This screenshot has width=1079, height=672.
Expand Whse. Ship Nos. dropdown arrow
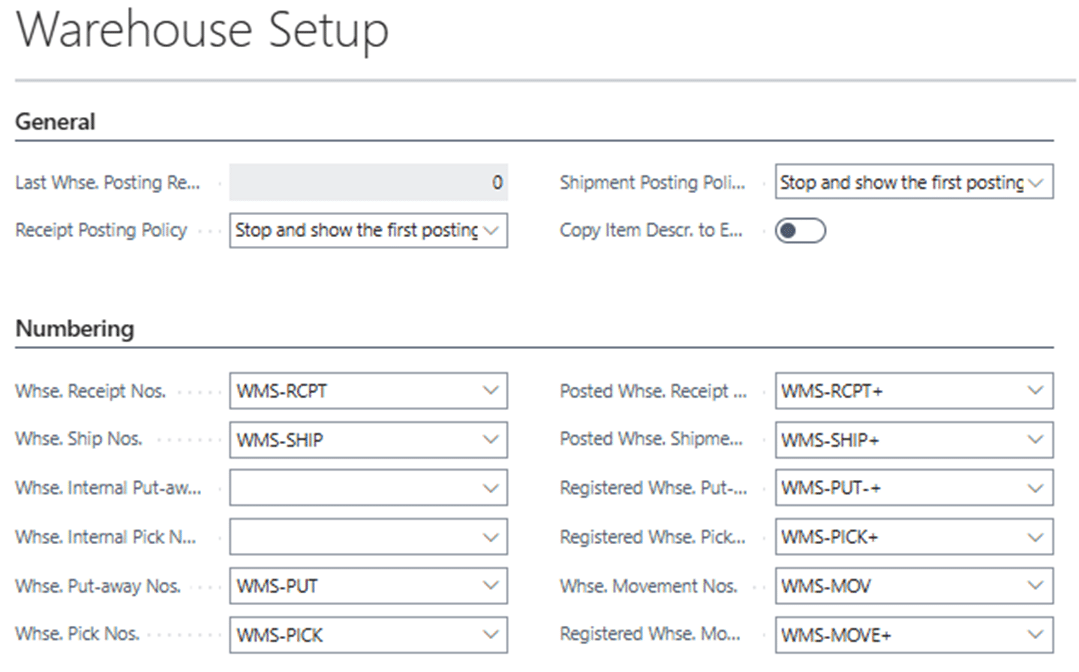click(490, 439)
